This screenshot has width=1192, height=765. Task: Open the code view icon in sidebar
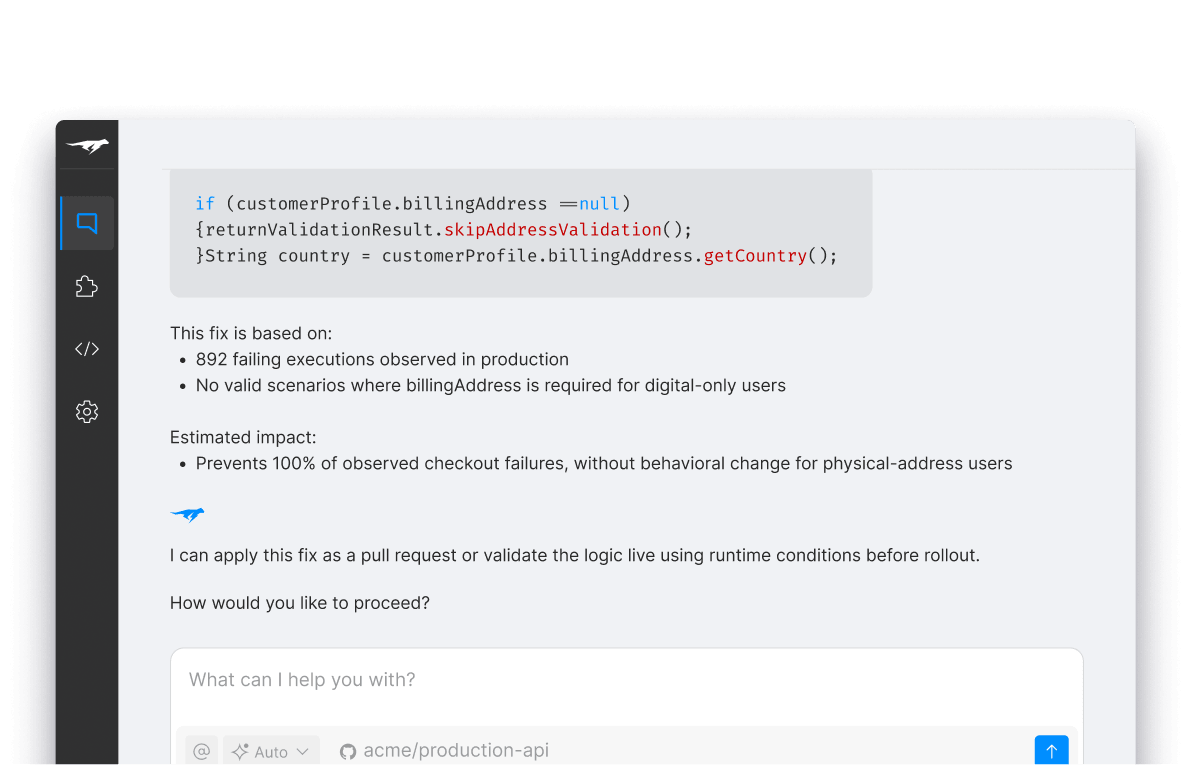(87, 349)
